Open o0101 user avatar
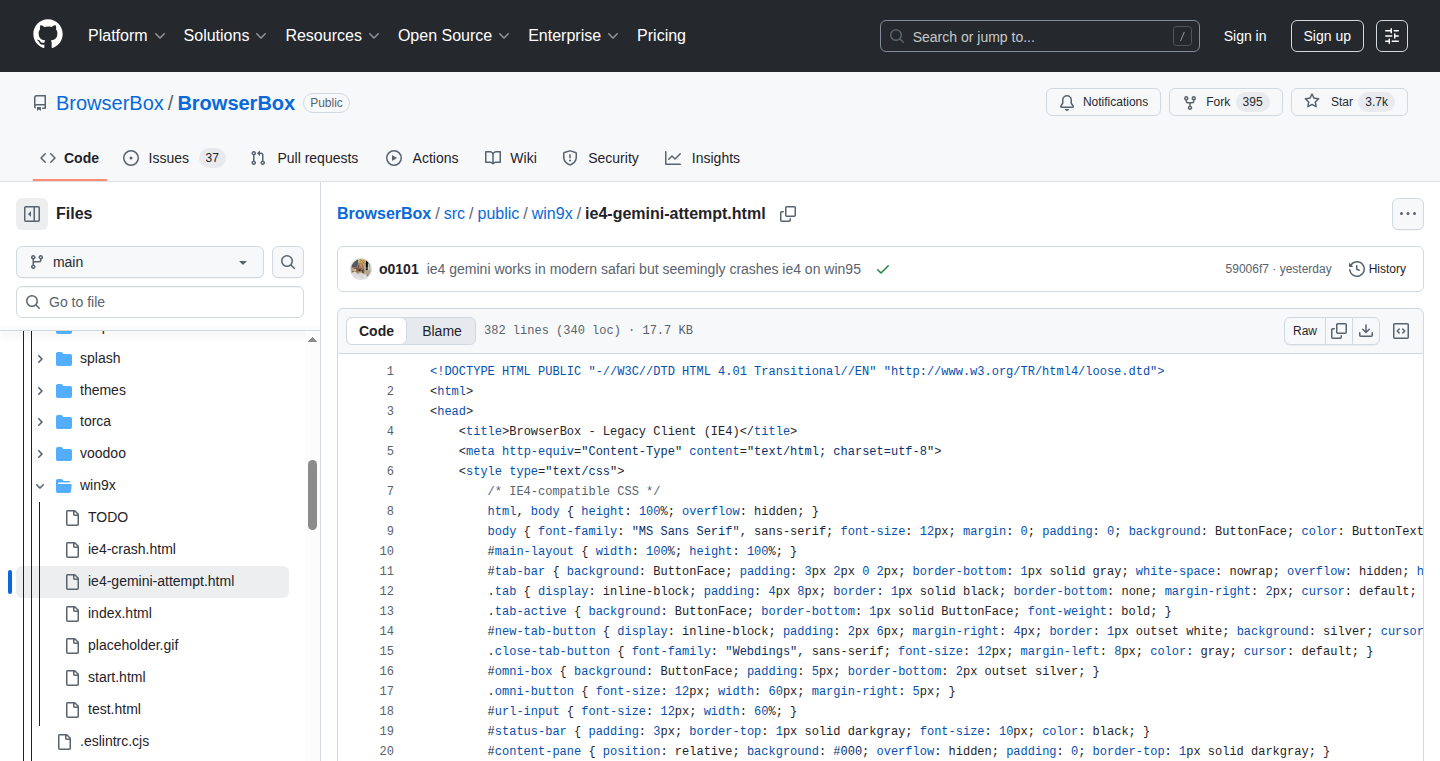The width and height of the screenshot is (1440, 761). click(361, 269)
